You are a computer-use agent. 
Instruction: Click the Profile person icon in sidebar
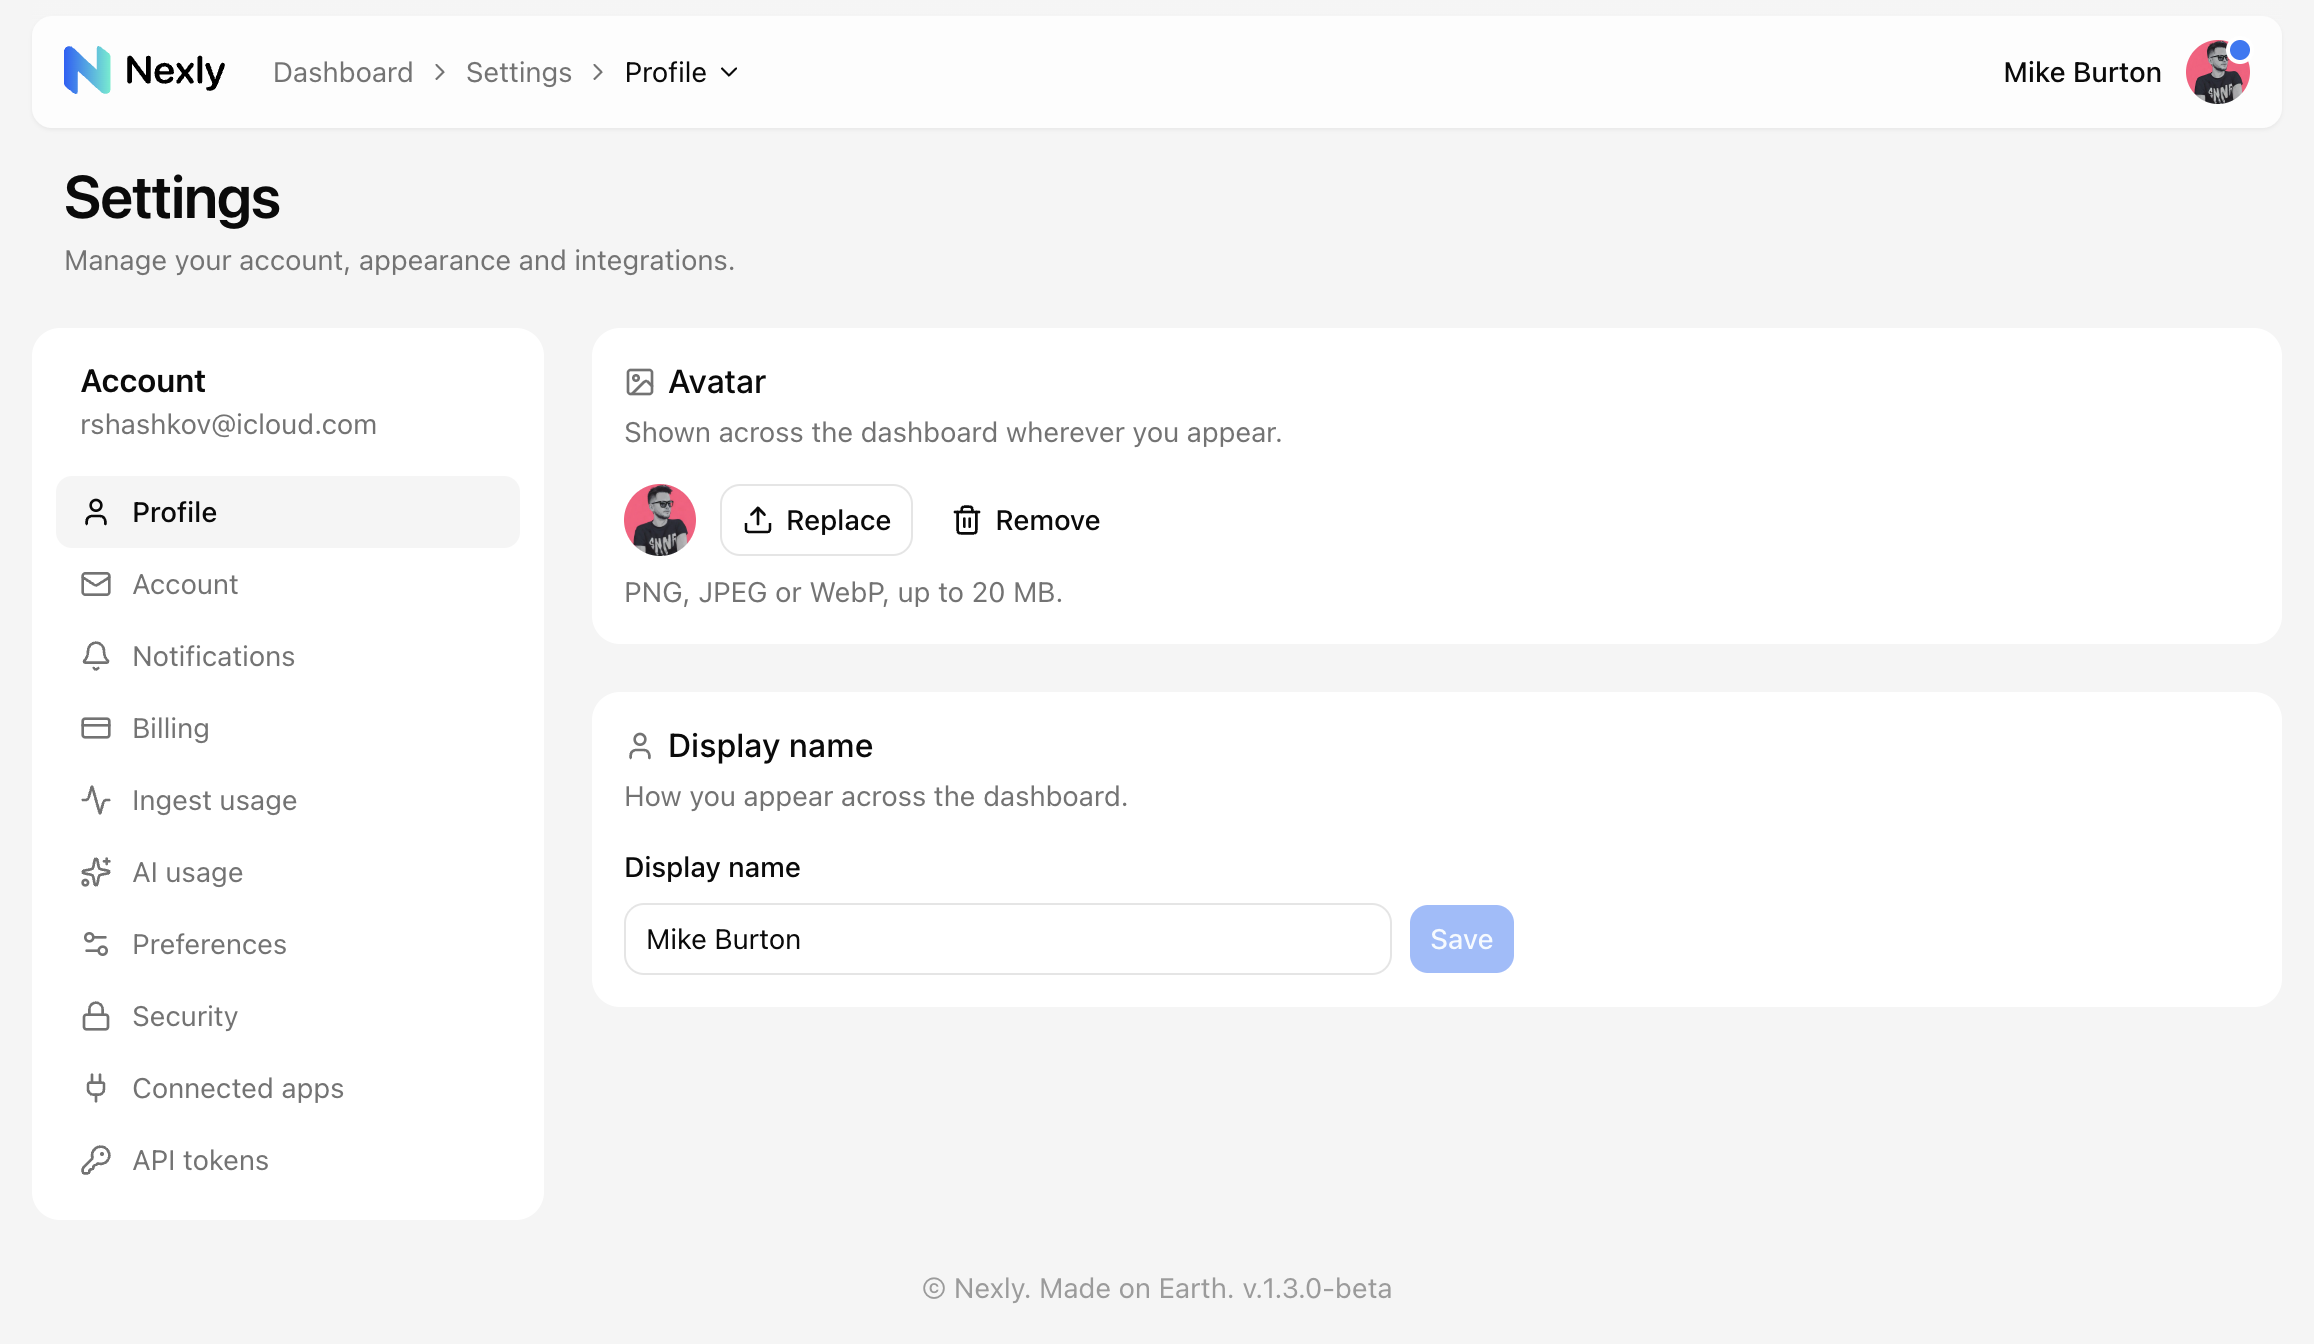tap(96, 512)
